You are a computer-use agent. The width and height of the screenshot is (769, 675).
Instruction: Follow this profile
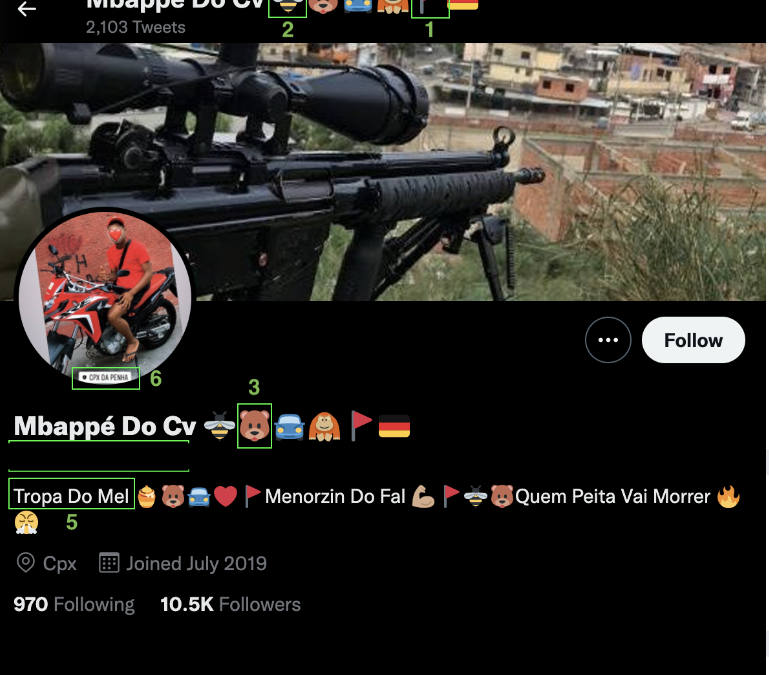pos(693,340)
